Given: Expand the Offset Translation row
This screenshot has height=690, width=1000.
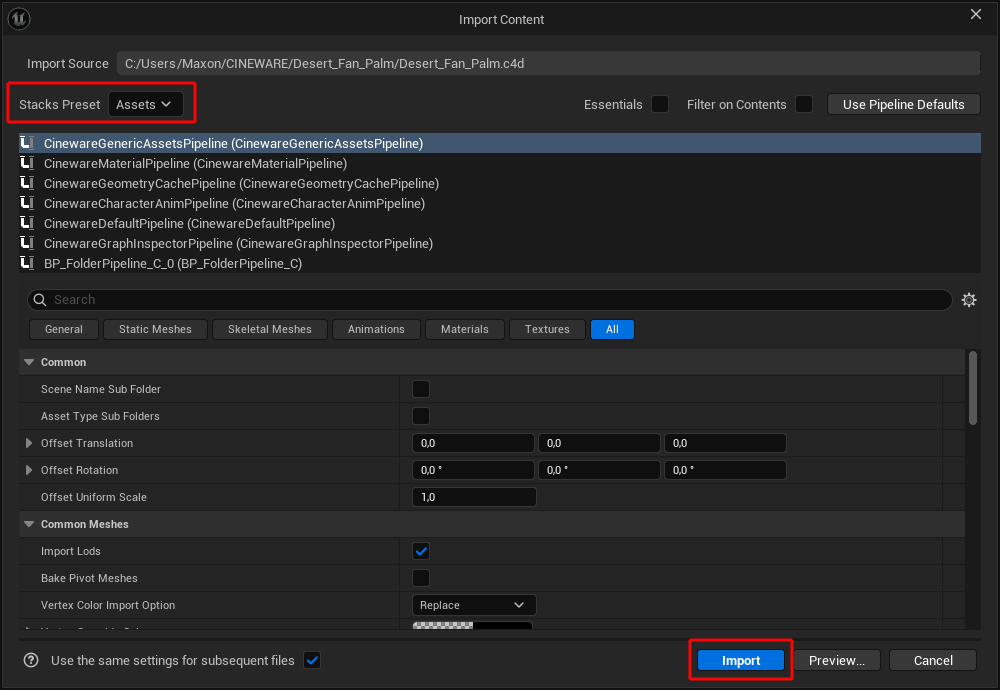Looking at the screenshot, I should 29,443.
